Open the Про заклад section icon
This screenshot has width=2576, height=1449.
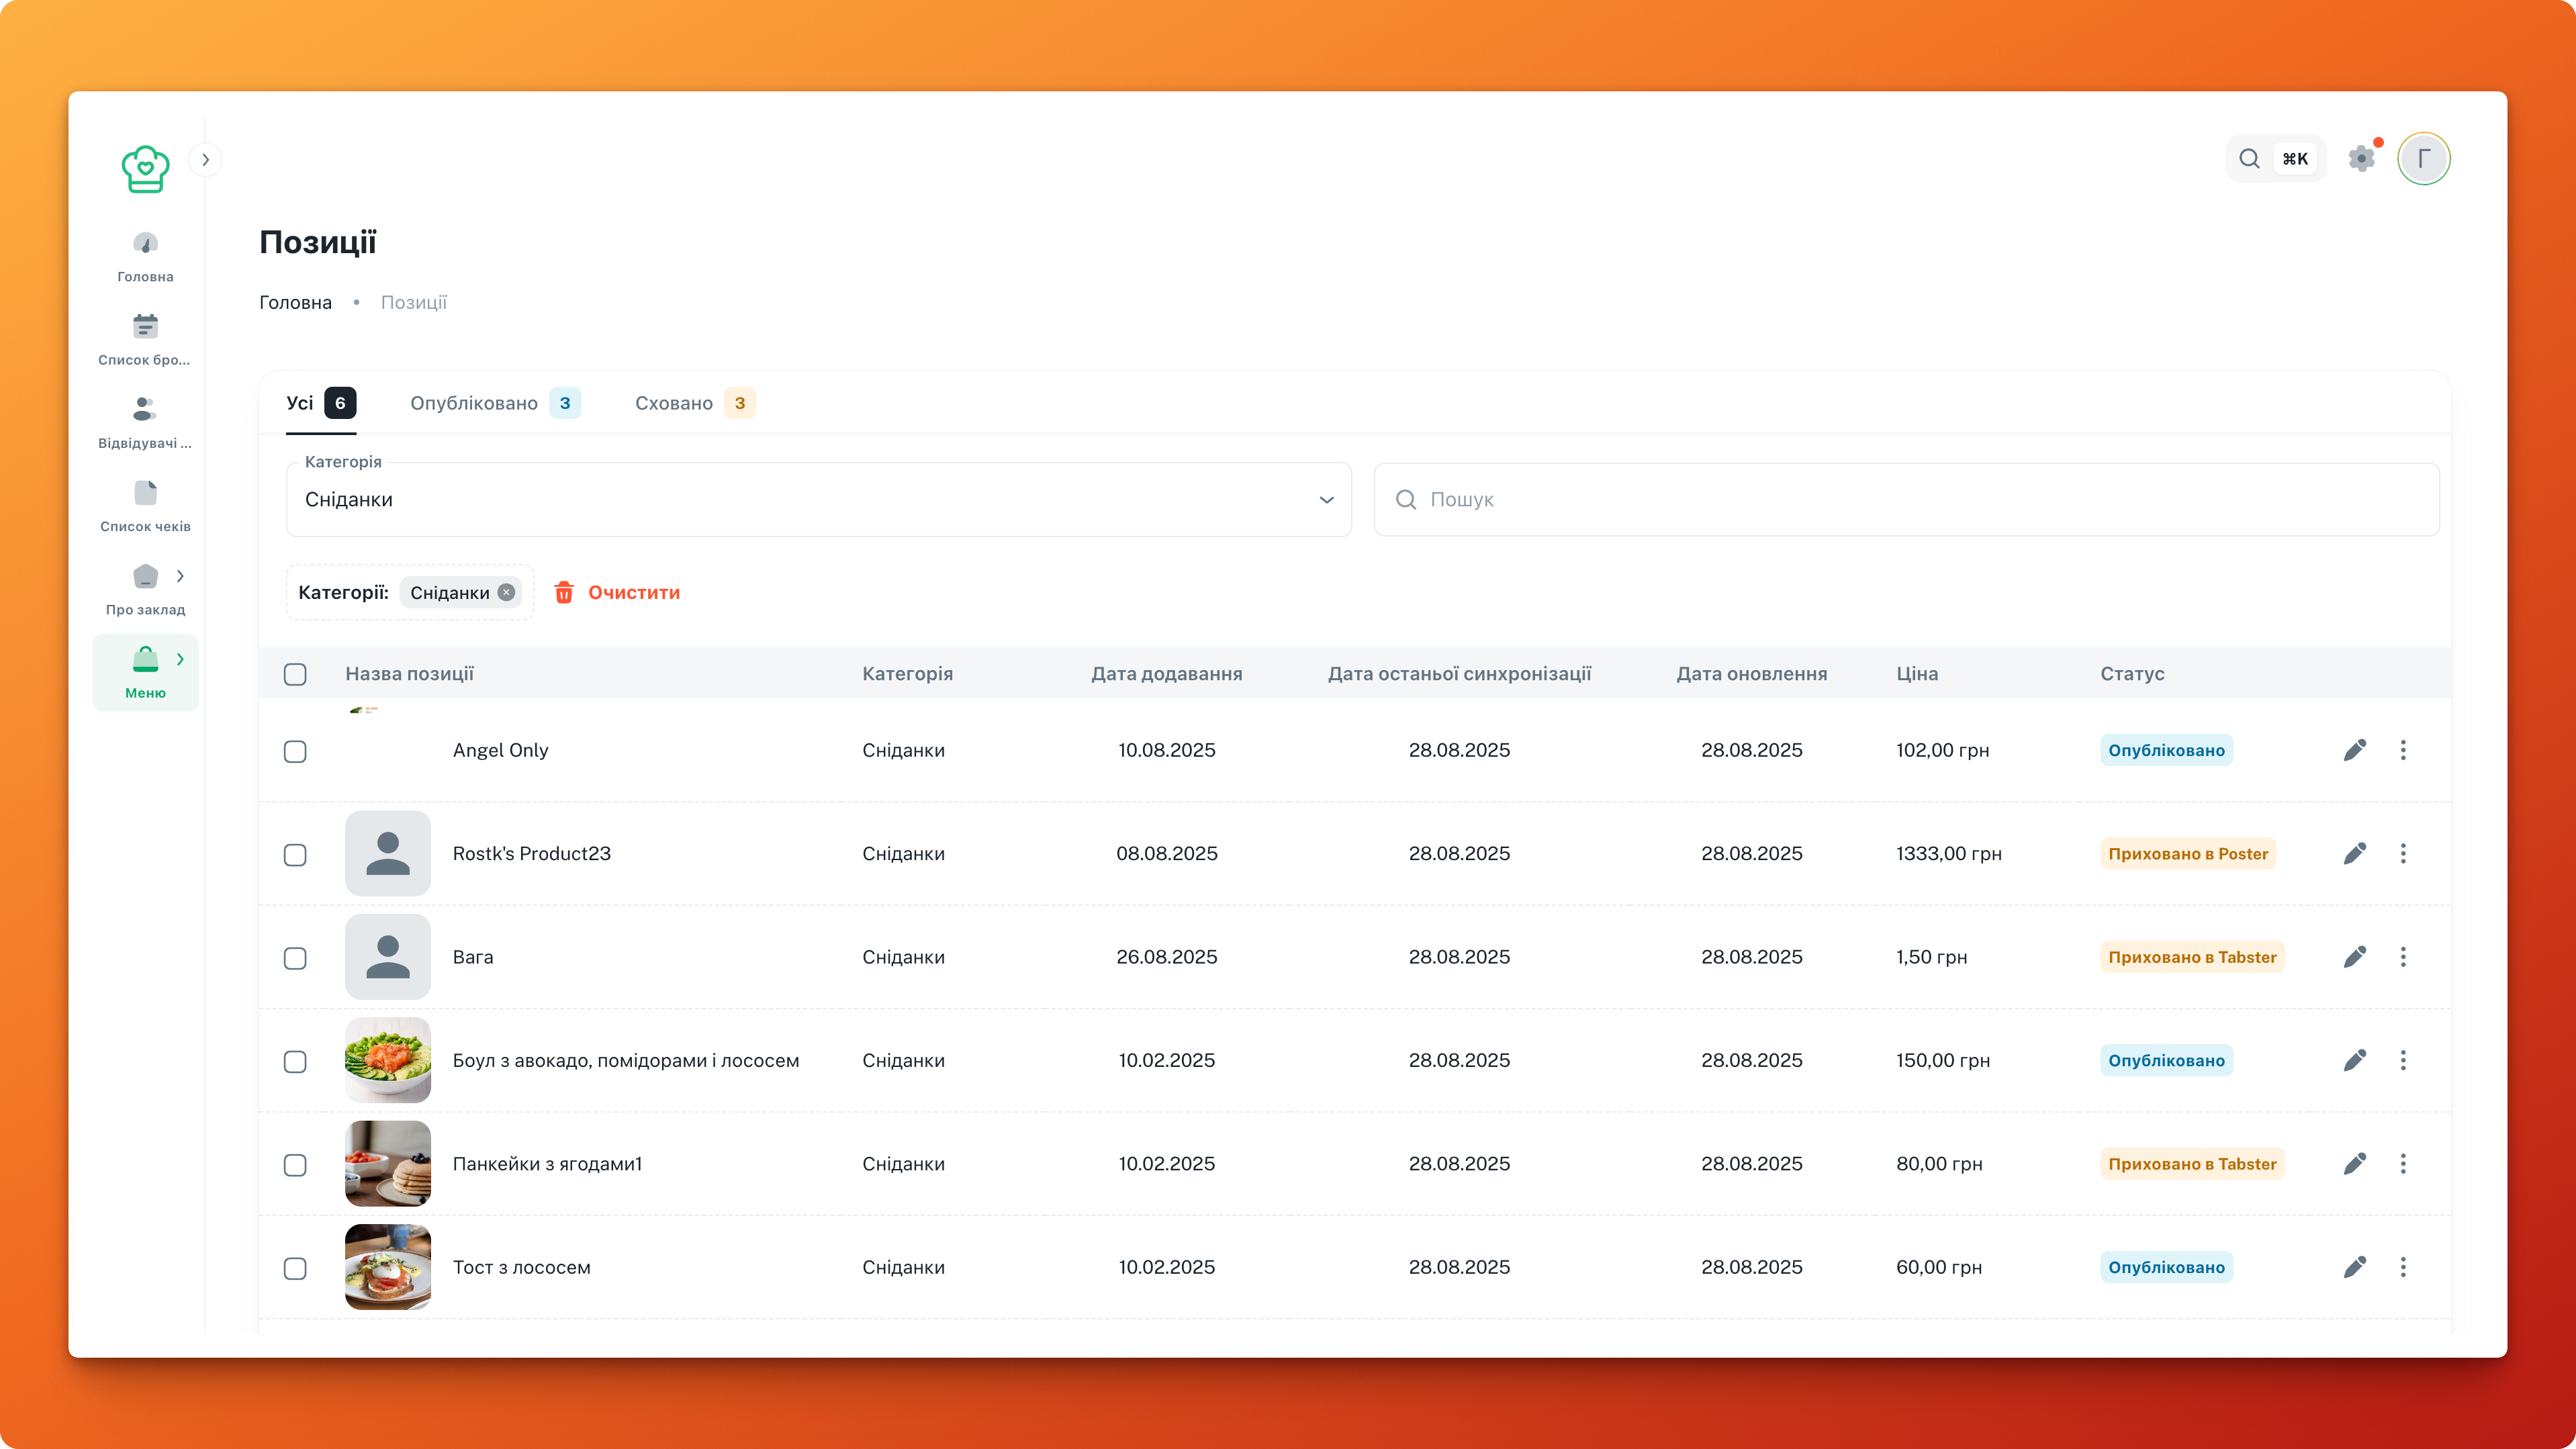[145, 575]
